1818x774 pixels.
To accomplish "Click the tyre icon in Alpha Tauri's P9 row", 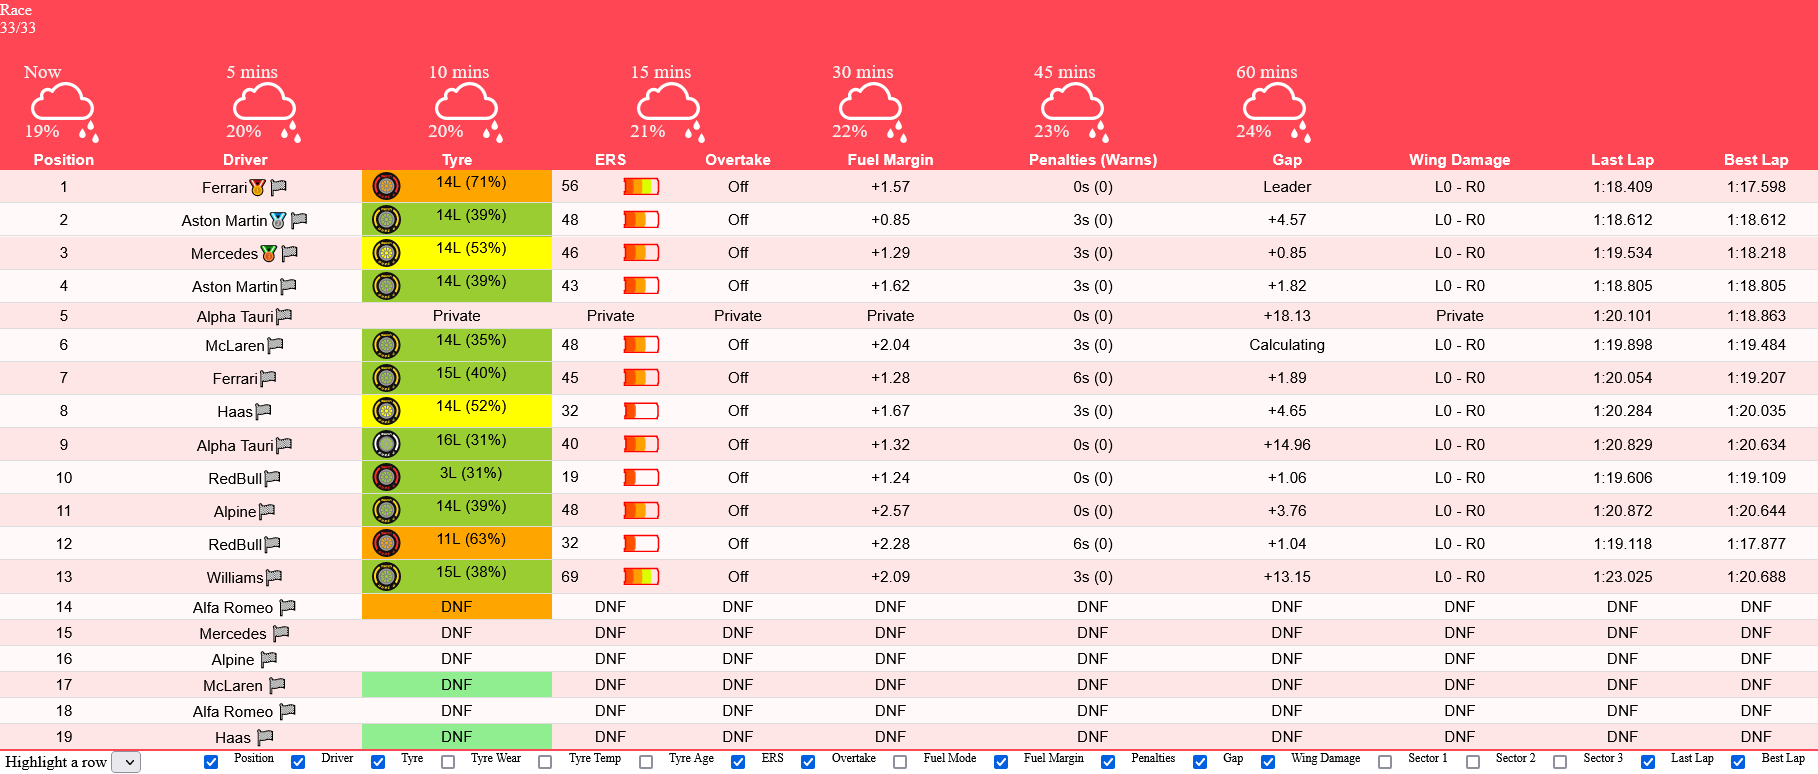I will 386,444.
